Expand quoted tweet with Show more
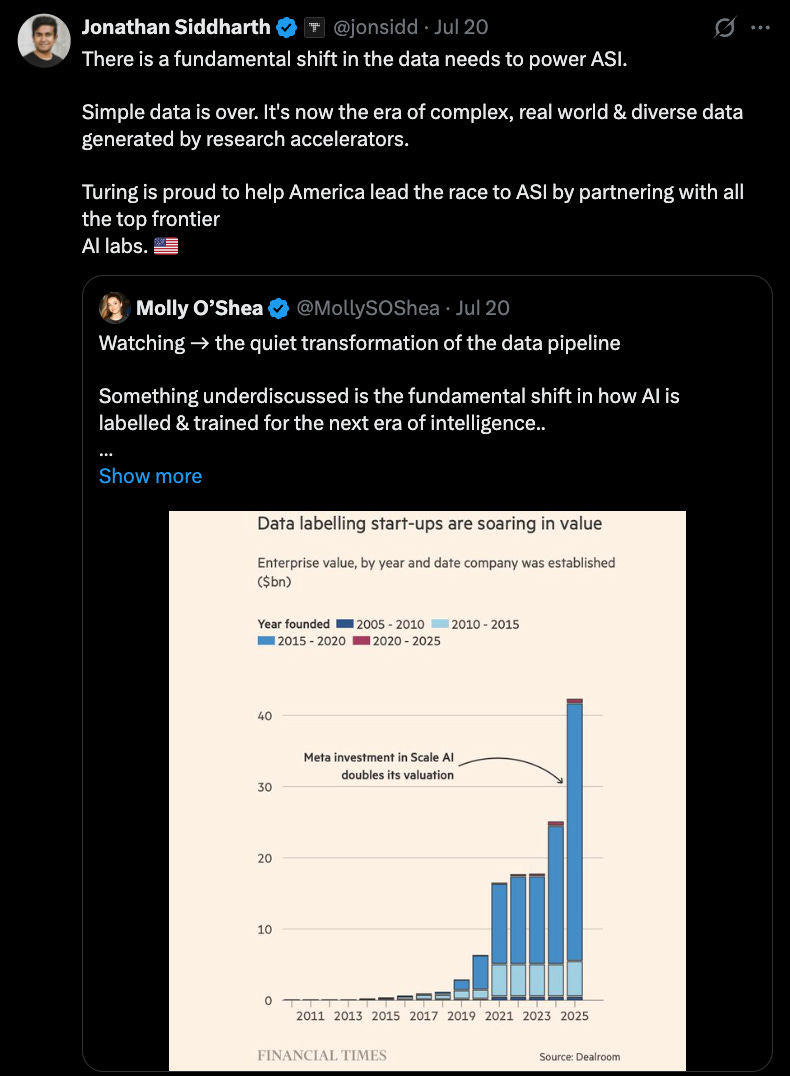The image size is (790, 1076). (150, 476)
